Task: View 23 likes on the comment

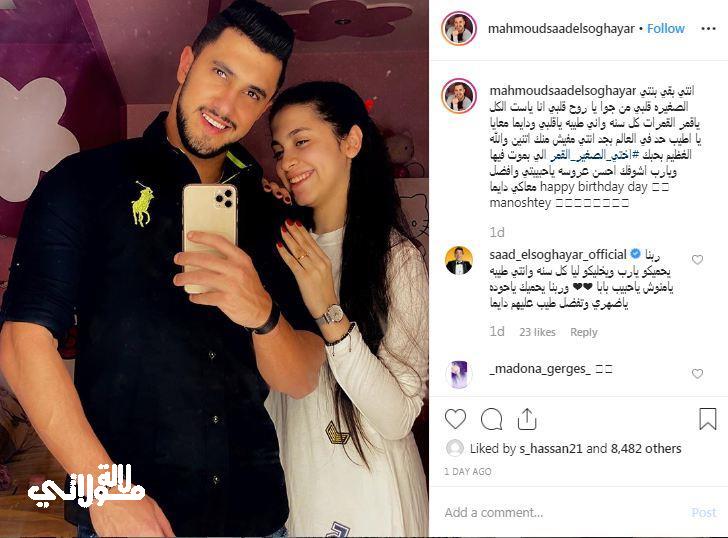Action: (537, 332)
